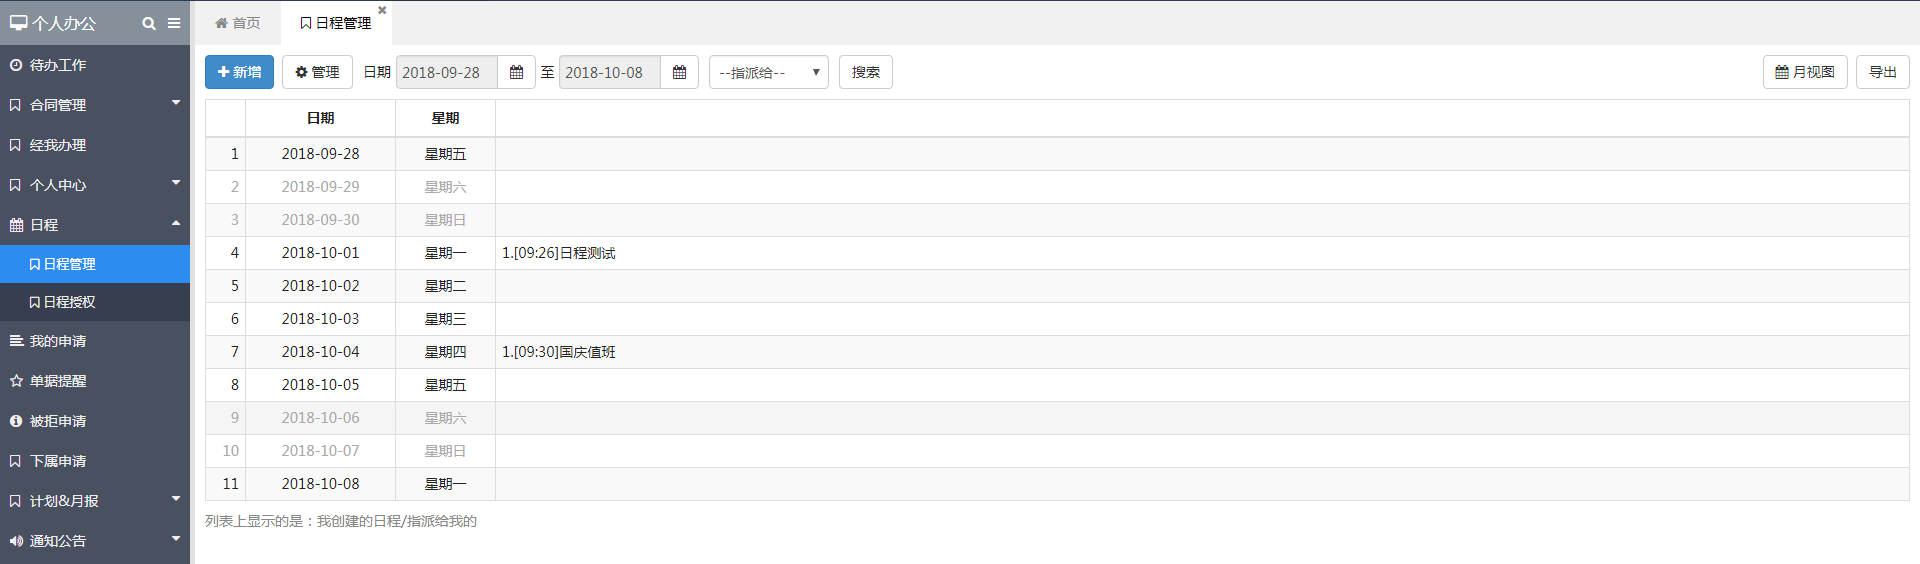1920x564 pixels.
Task: Click the 搜索 button
Action: tap(866, 72)
